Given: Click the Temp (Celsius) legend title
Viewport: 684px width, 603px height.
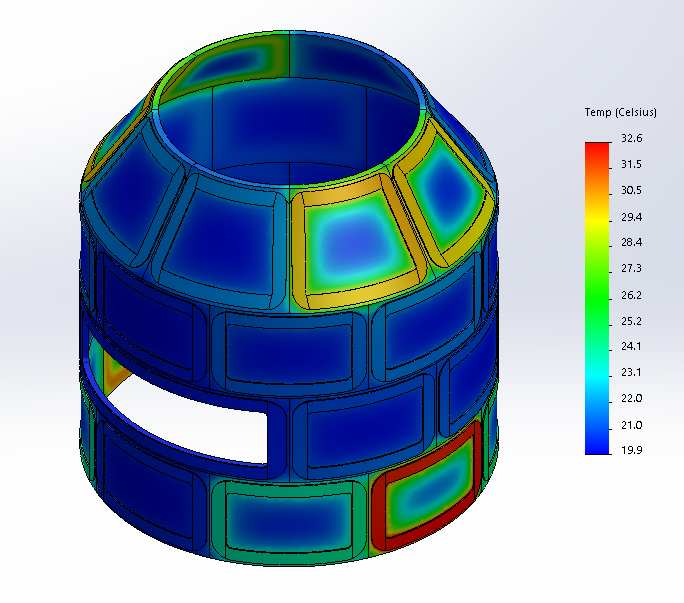Looking at the screenshot, I should pyautogui.click(x=620, y=111).
